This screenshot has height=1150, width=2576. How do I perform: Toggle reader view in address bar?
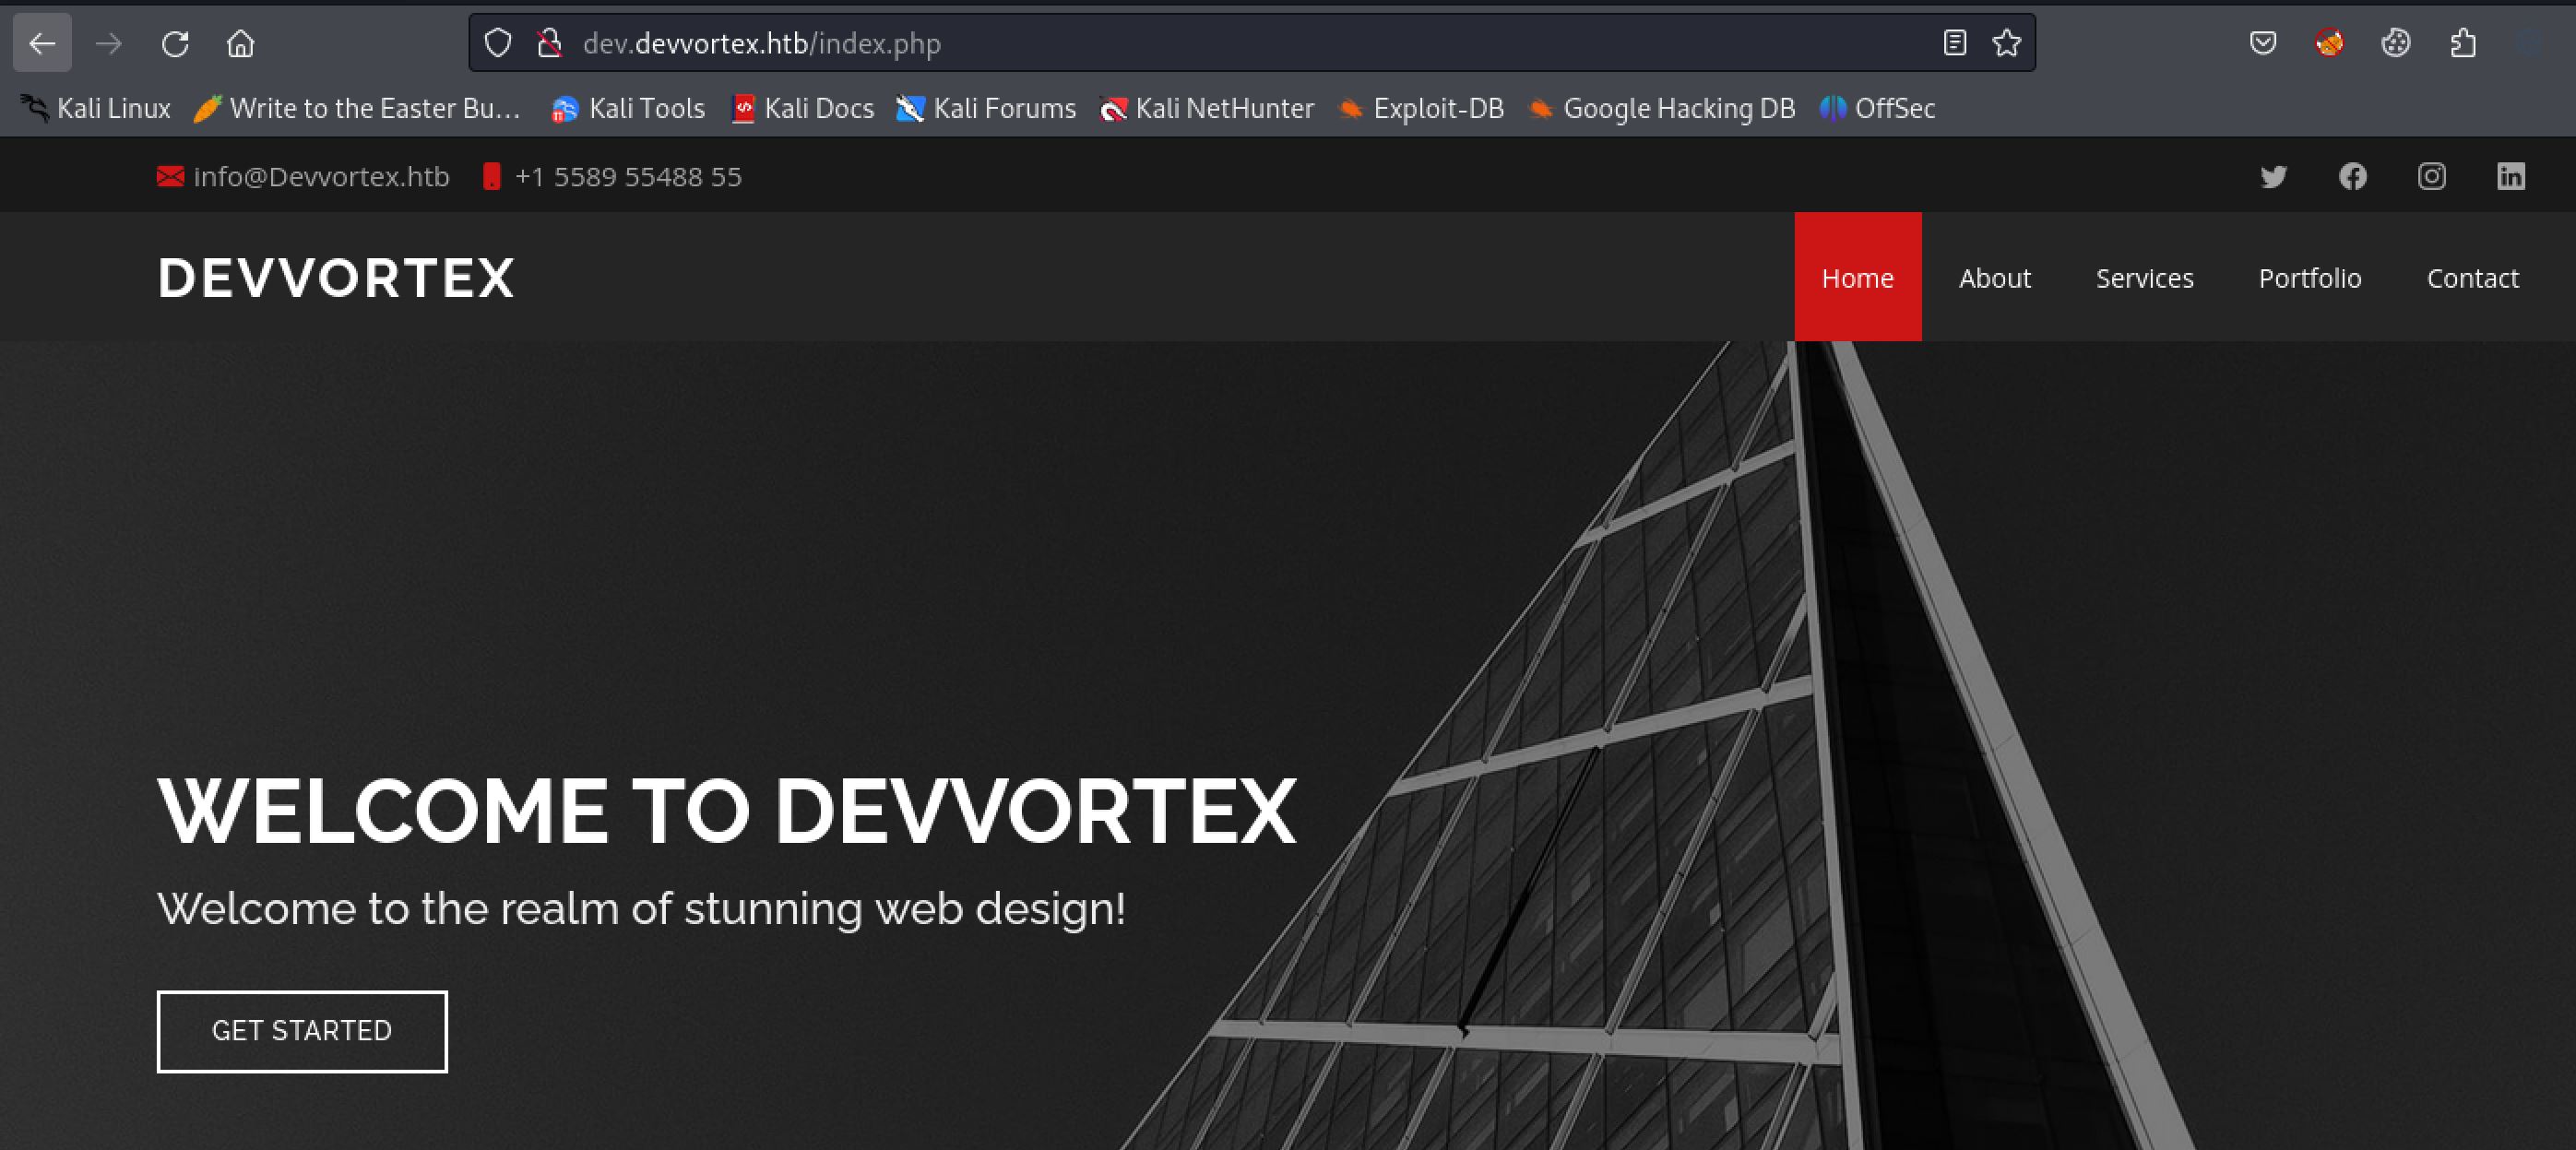click(x=1954, y=43)
